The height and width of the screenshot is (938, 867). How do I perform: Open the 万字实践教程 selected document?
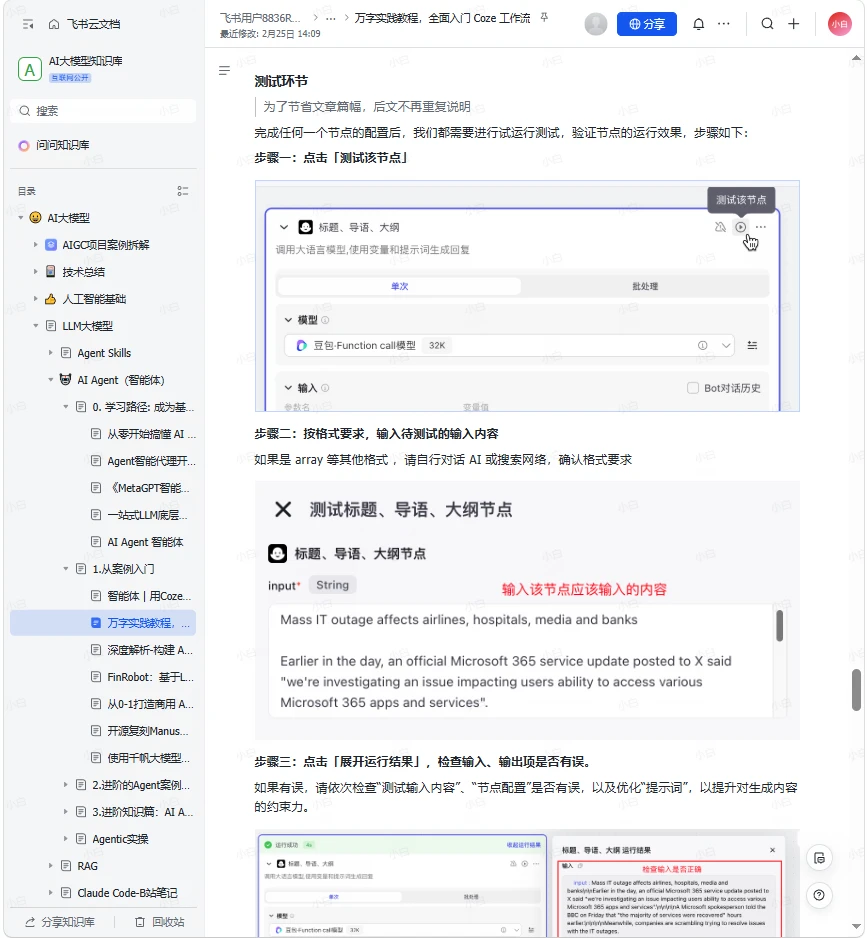point(103,623)
